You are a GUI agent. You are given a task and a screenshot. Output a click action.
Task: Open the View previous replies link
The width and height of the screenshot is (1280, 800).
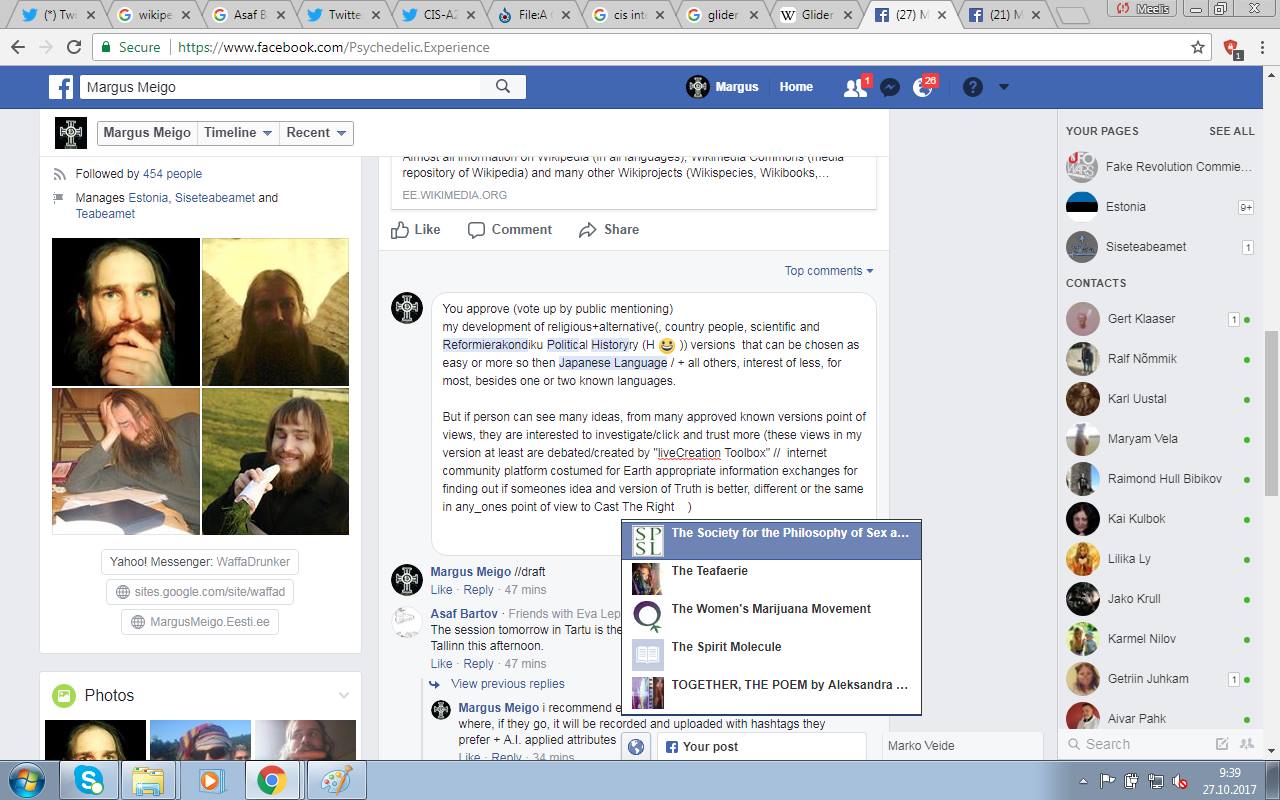point(507,684)
